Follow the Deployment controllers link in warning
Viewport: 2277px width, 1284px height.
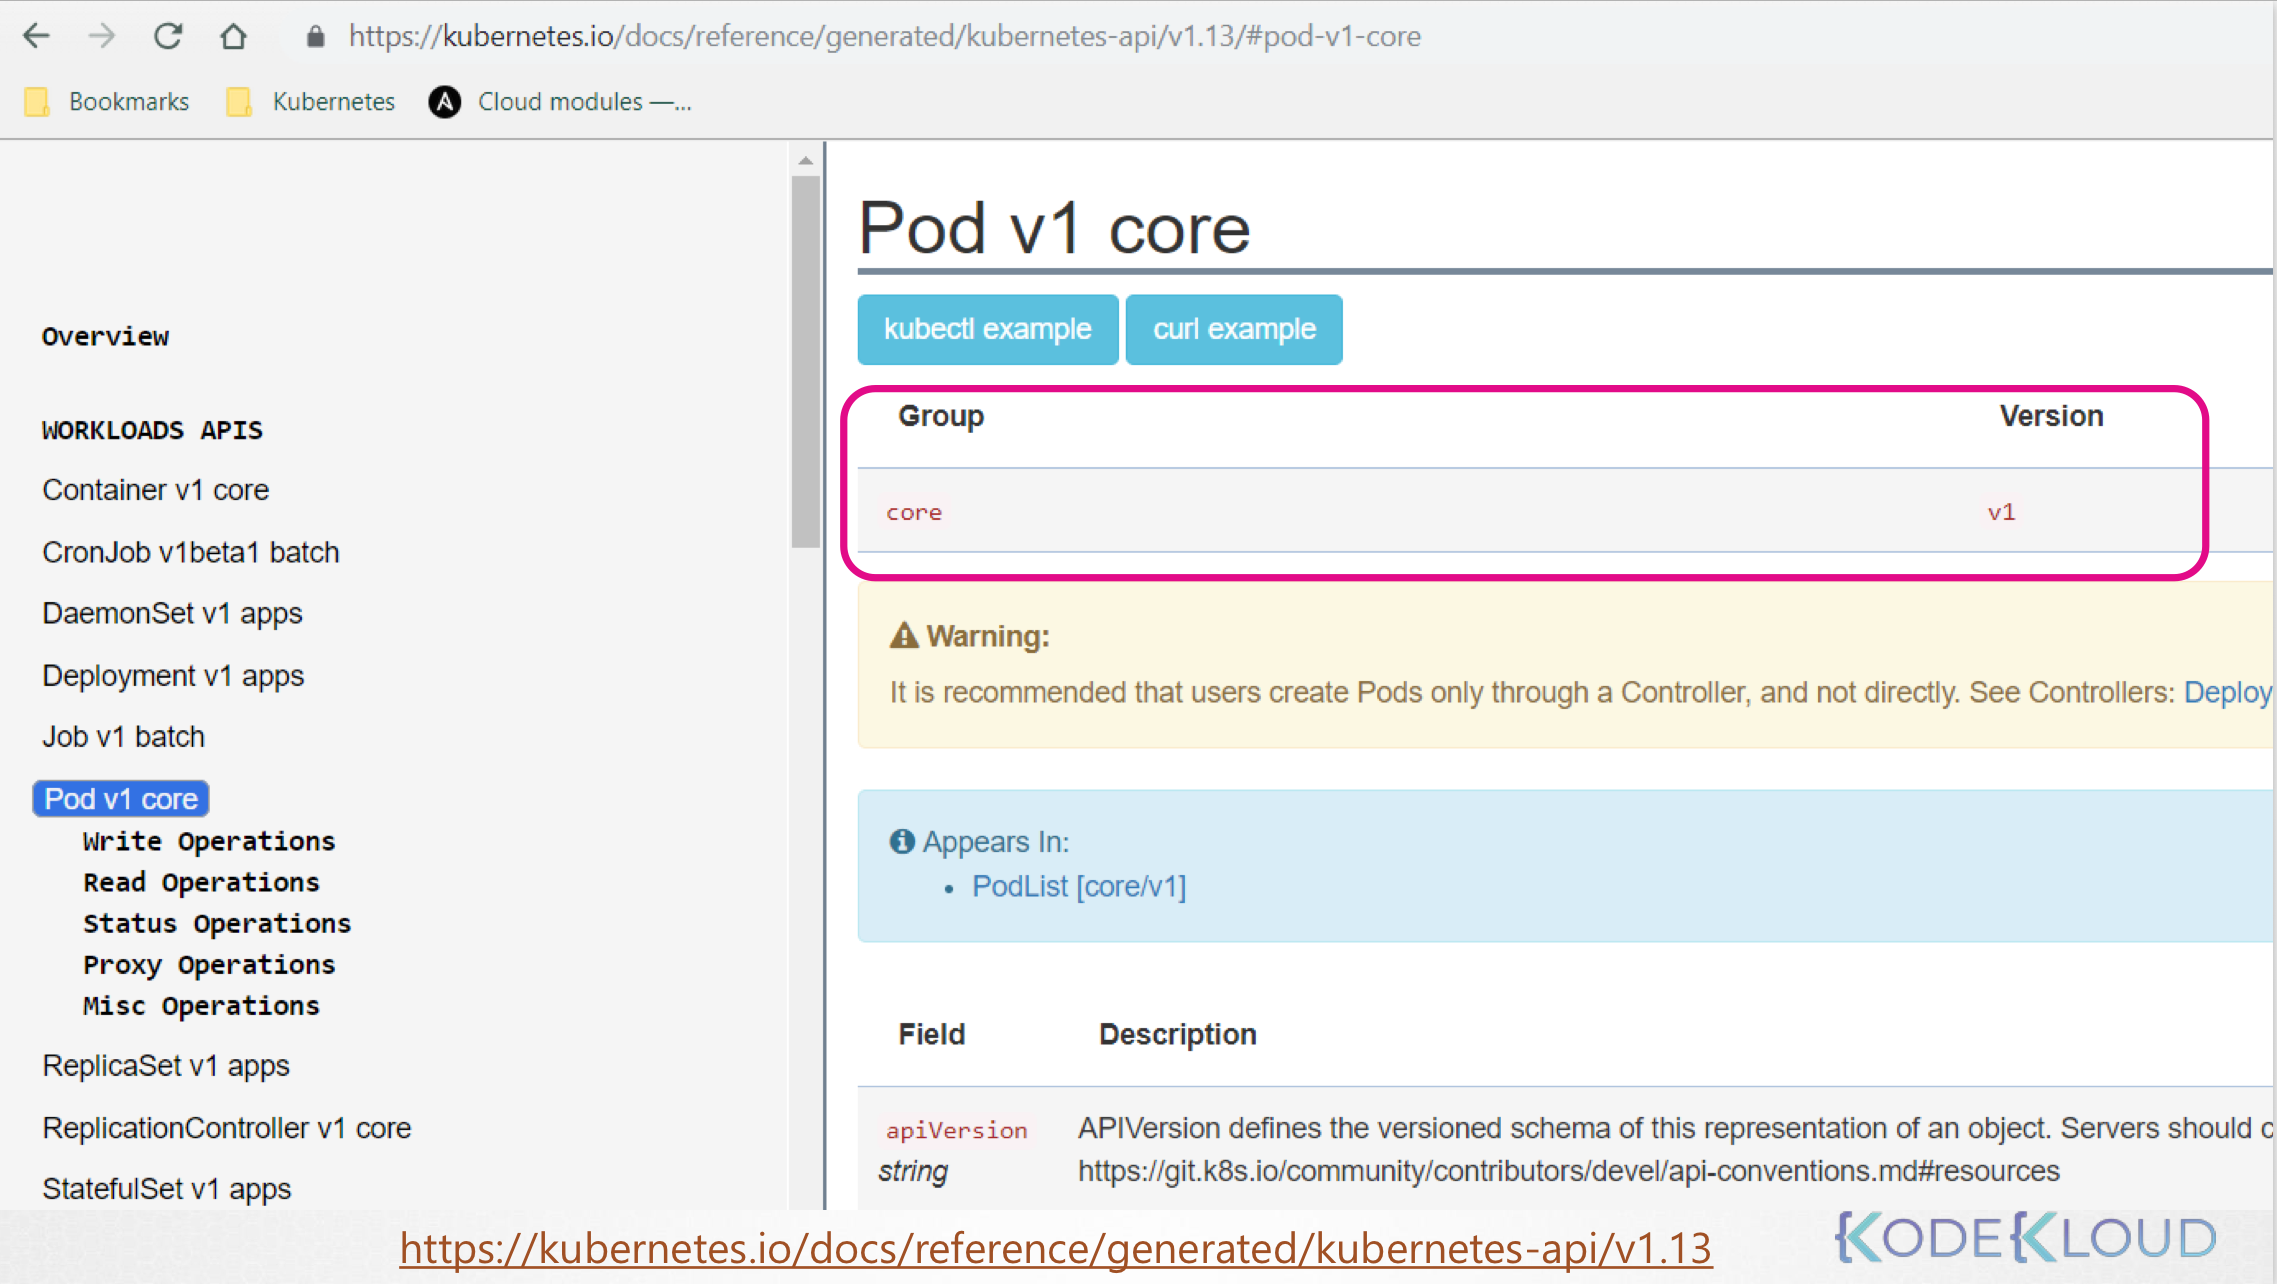2226,692
